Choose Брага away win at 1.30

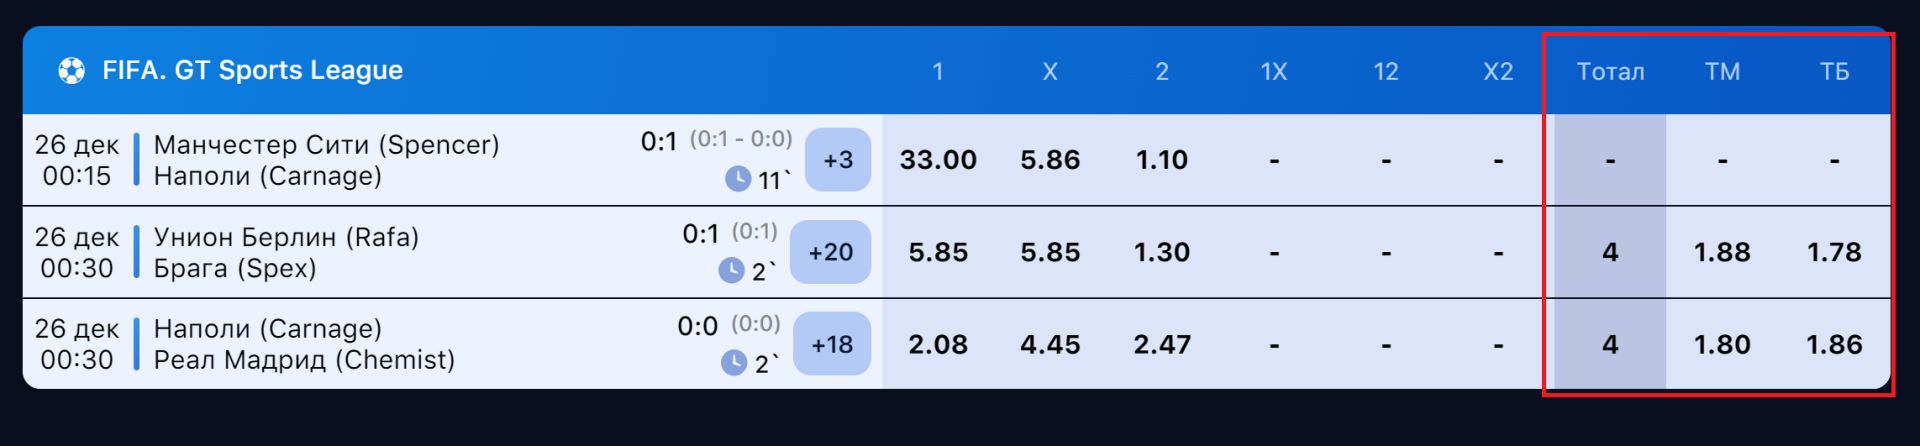pyautogui.click(x=1162, y=252)
